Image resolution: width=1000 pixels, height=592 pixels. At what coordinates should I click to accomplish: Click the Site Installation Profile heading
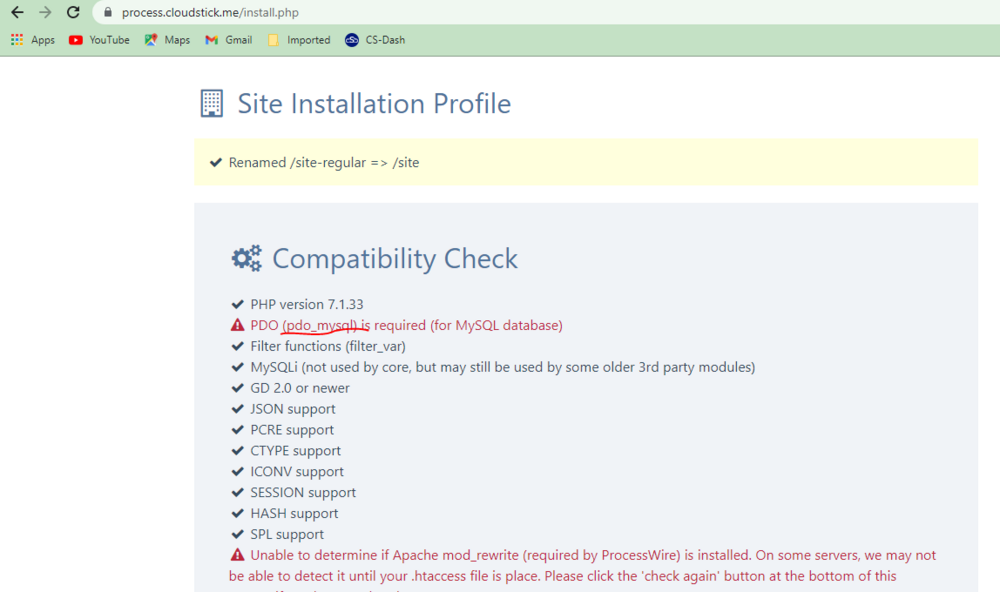(373, 104)
